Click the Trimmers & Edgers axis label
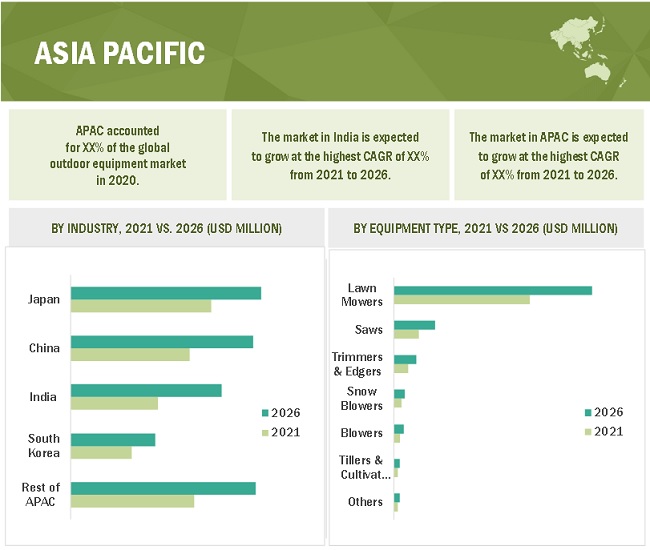The width and height of the screenshot is (650, 550). (x=358, y=364)
